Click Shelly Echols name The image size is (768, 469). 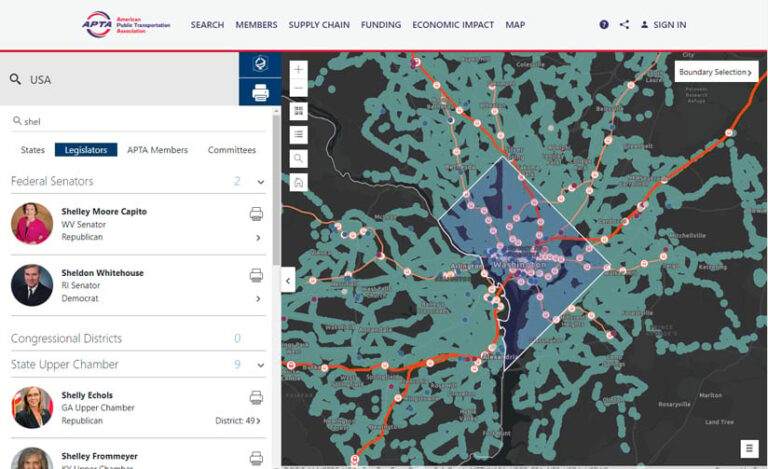(x=87, y=395)
